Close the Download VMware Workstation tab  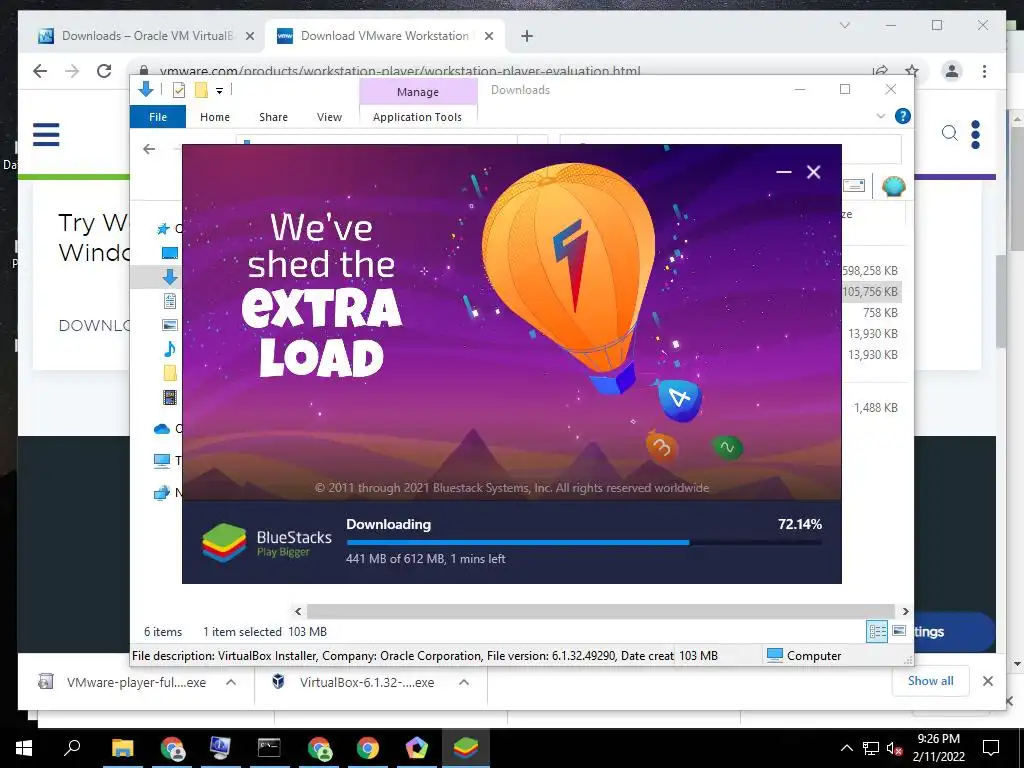coord(488,36)
